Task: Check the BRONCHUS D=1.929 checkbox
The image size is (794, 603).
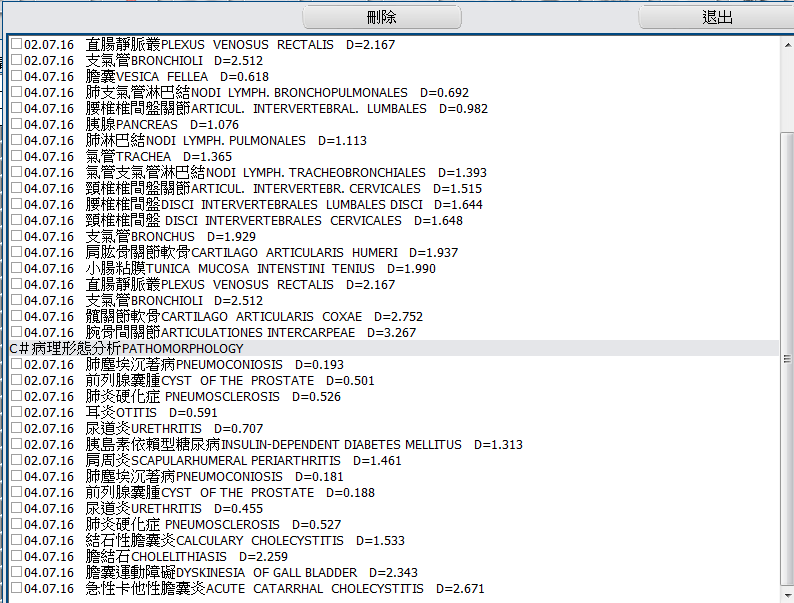Action: coord(16,237)
